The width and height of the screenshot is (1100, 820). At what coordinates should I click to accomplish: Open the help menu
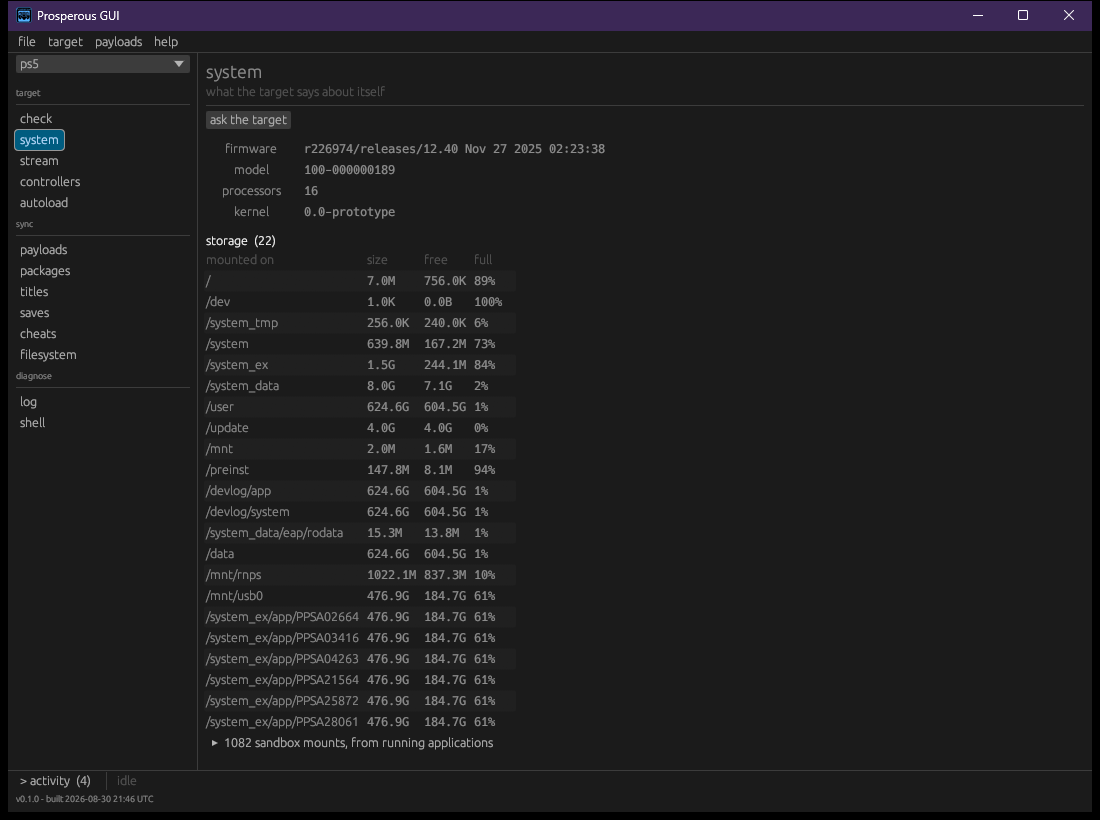(x=166, y=41)
